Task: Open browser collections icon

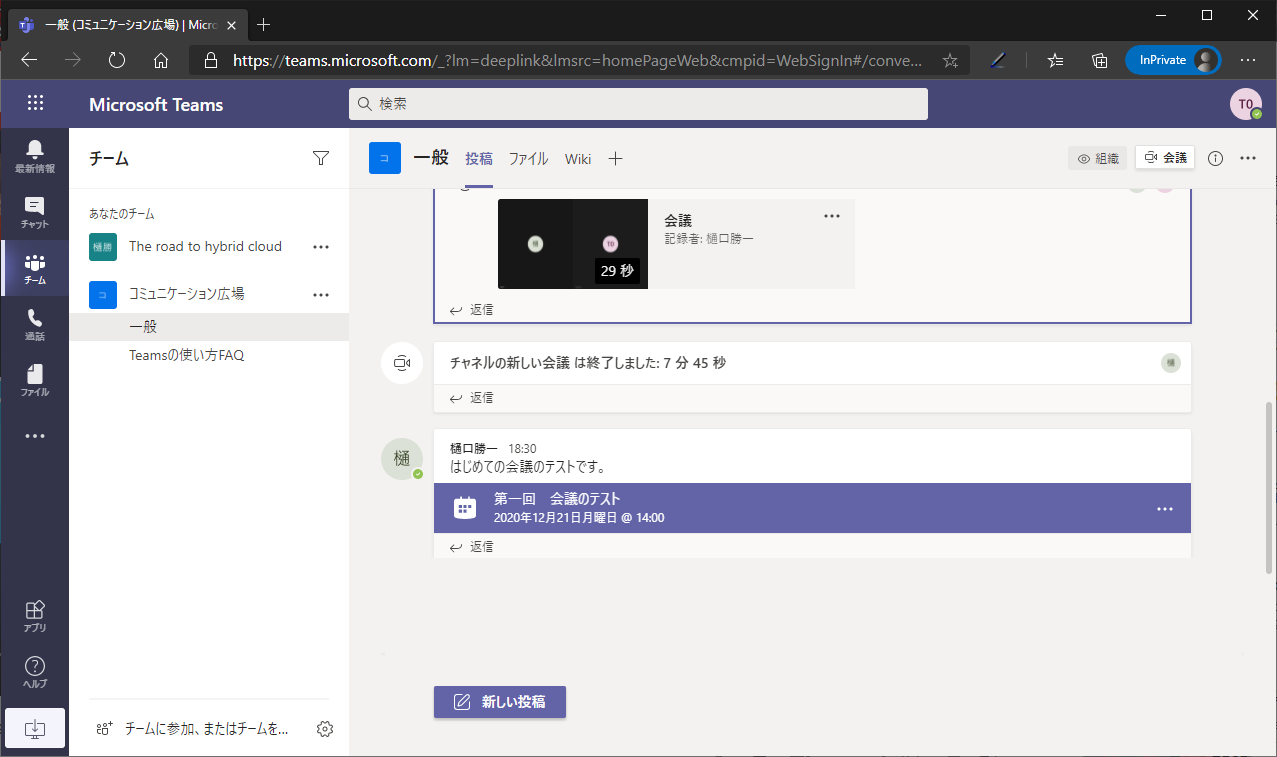Action: [1100, 60]
